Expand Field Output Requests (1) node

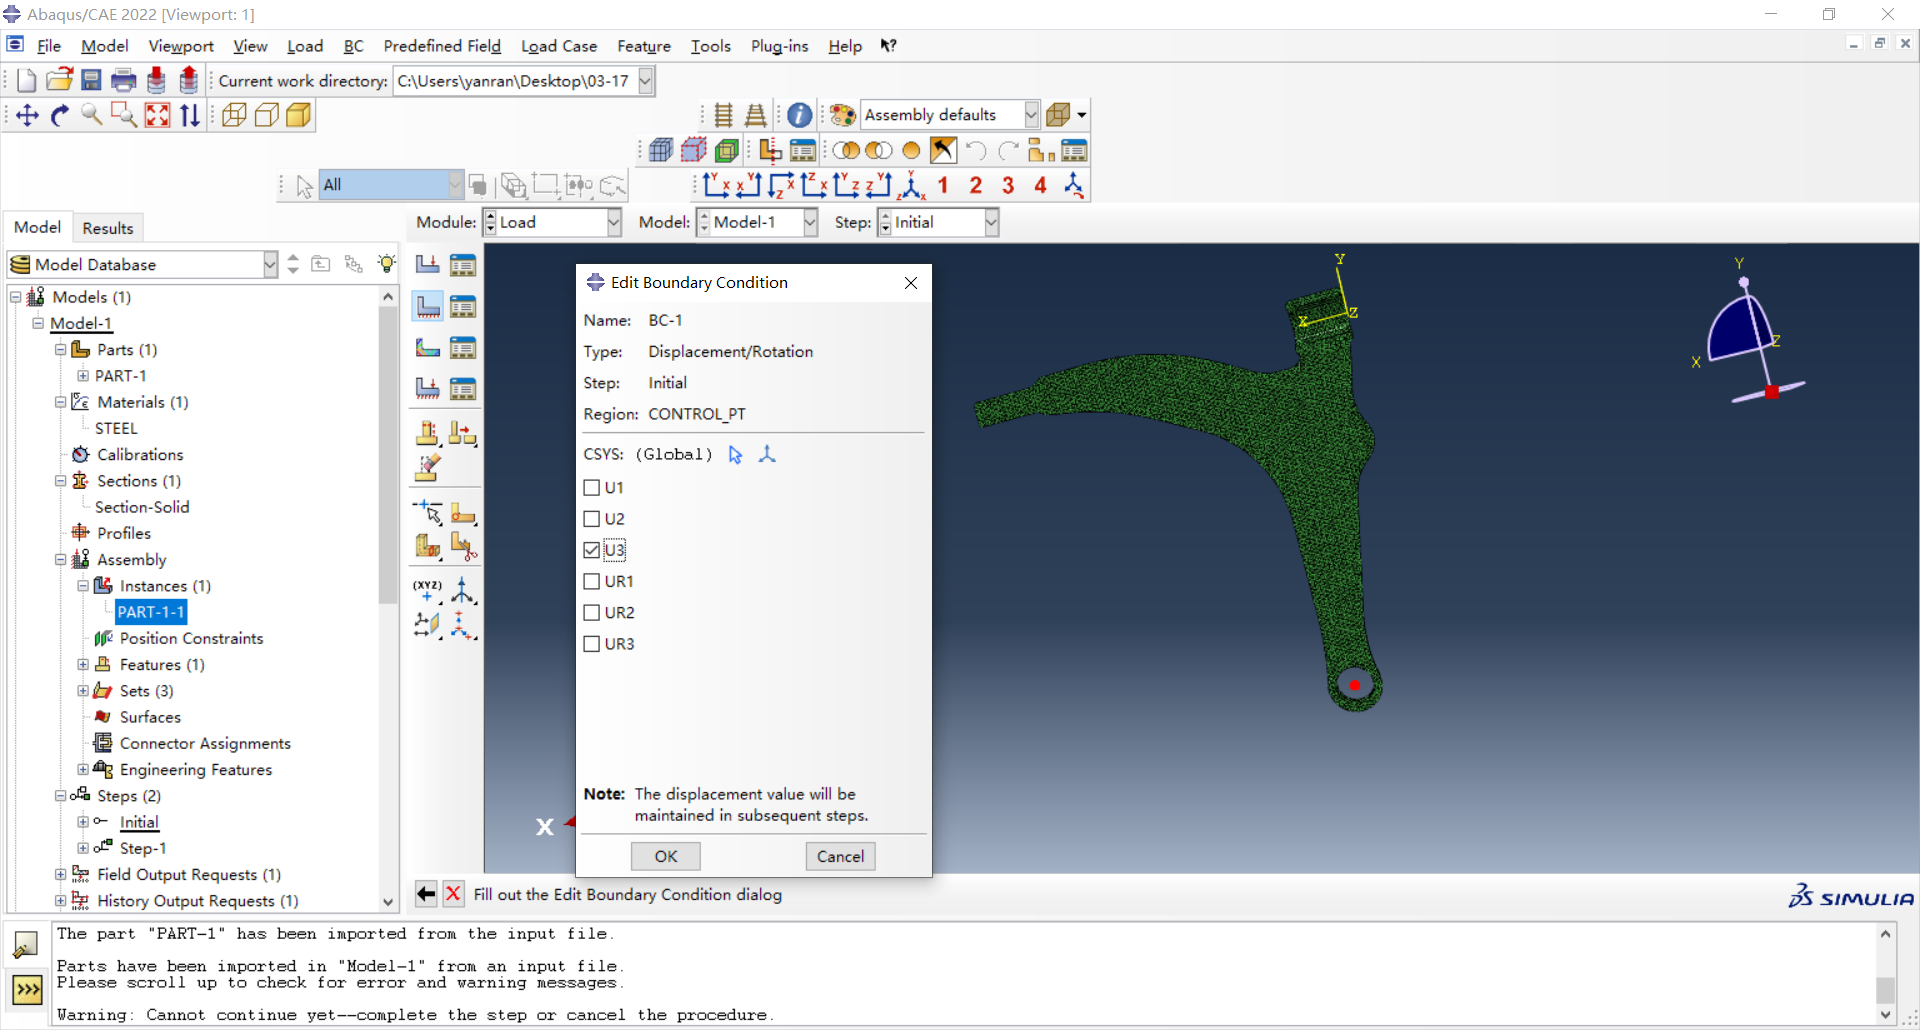60,875
